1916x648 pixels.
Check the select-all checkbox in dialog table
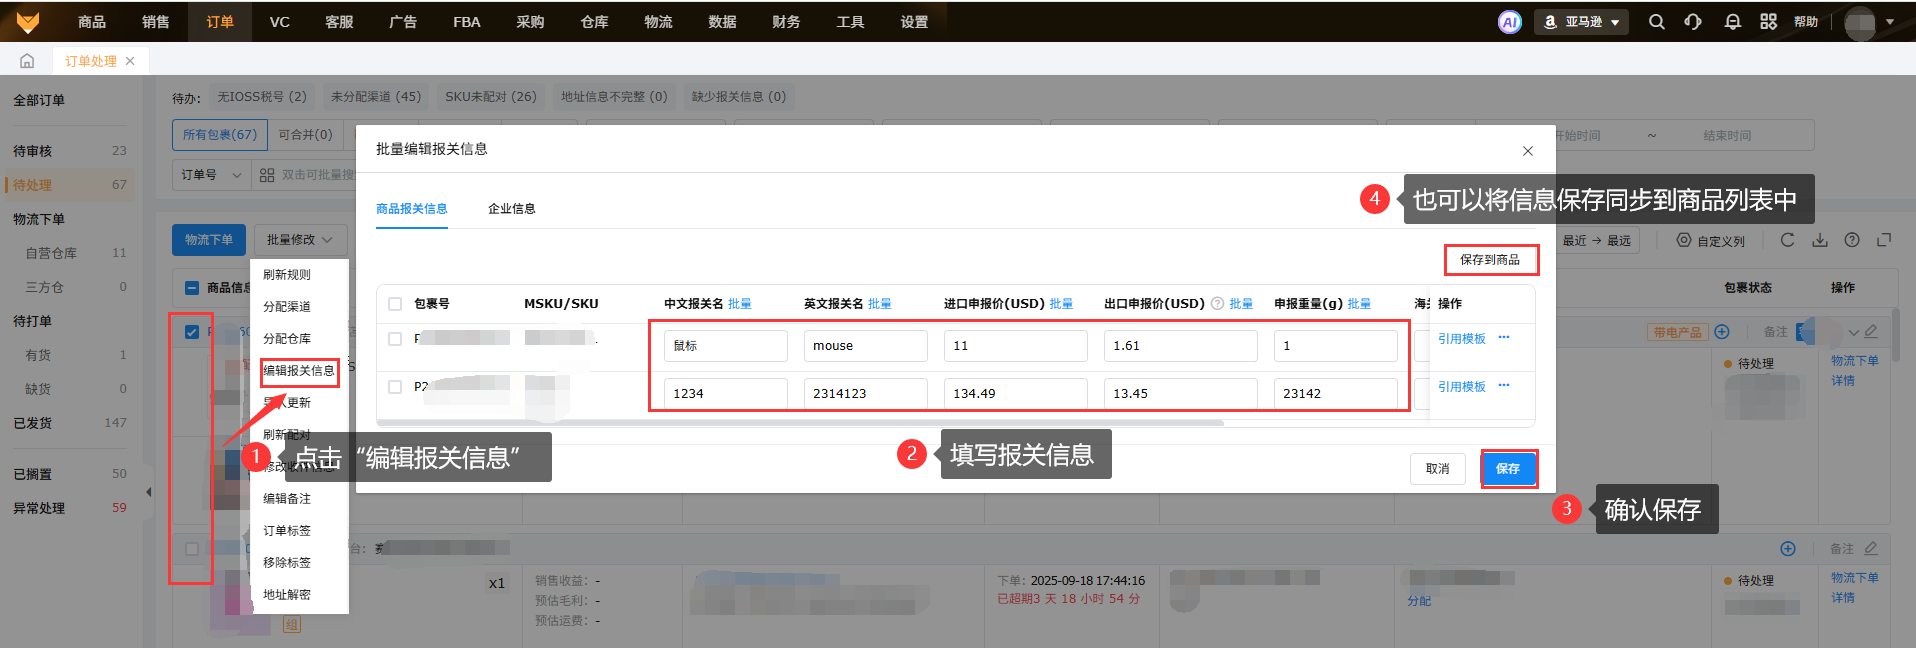point(395,304)
